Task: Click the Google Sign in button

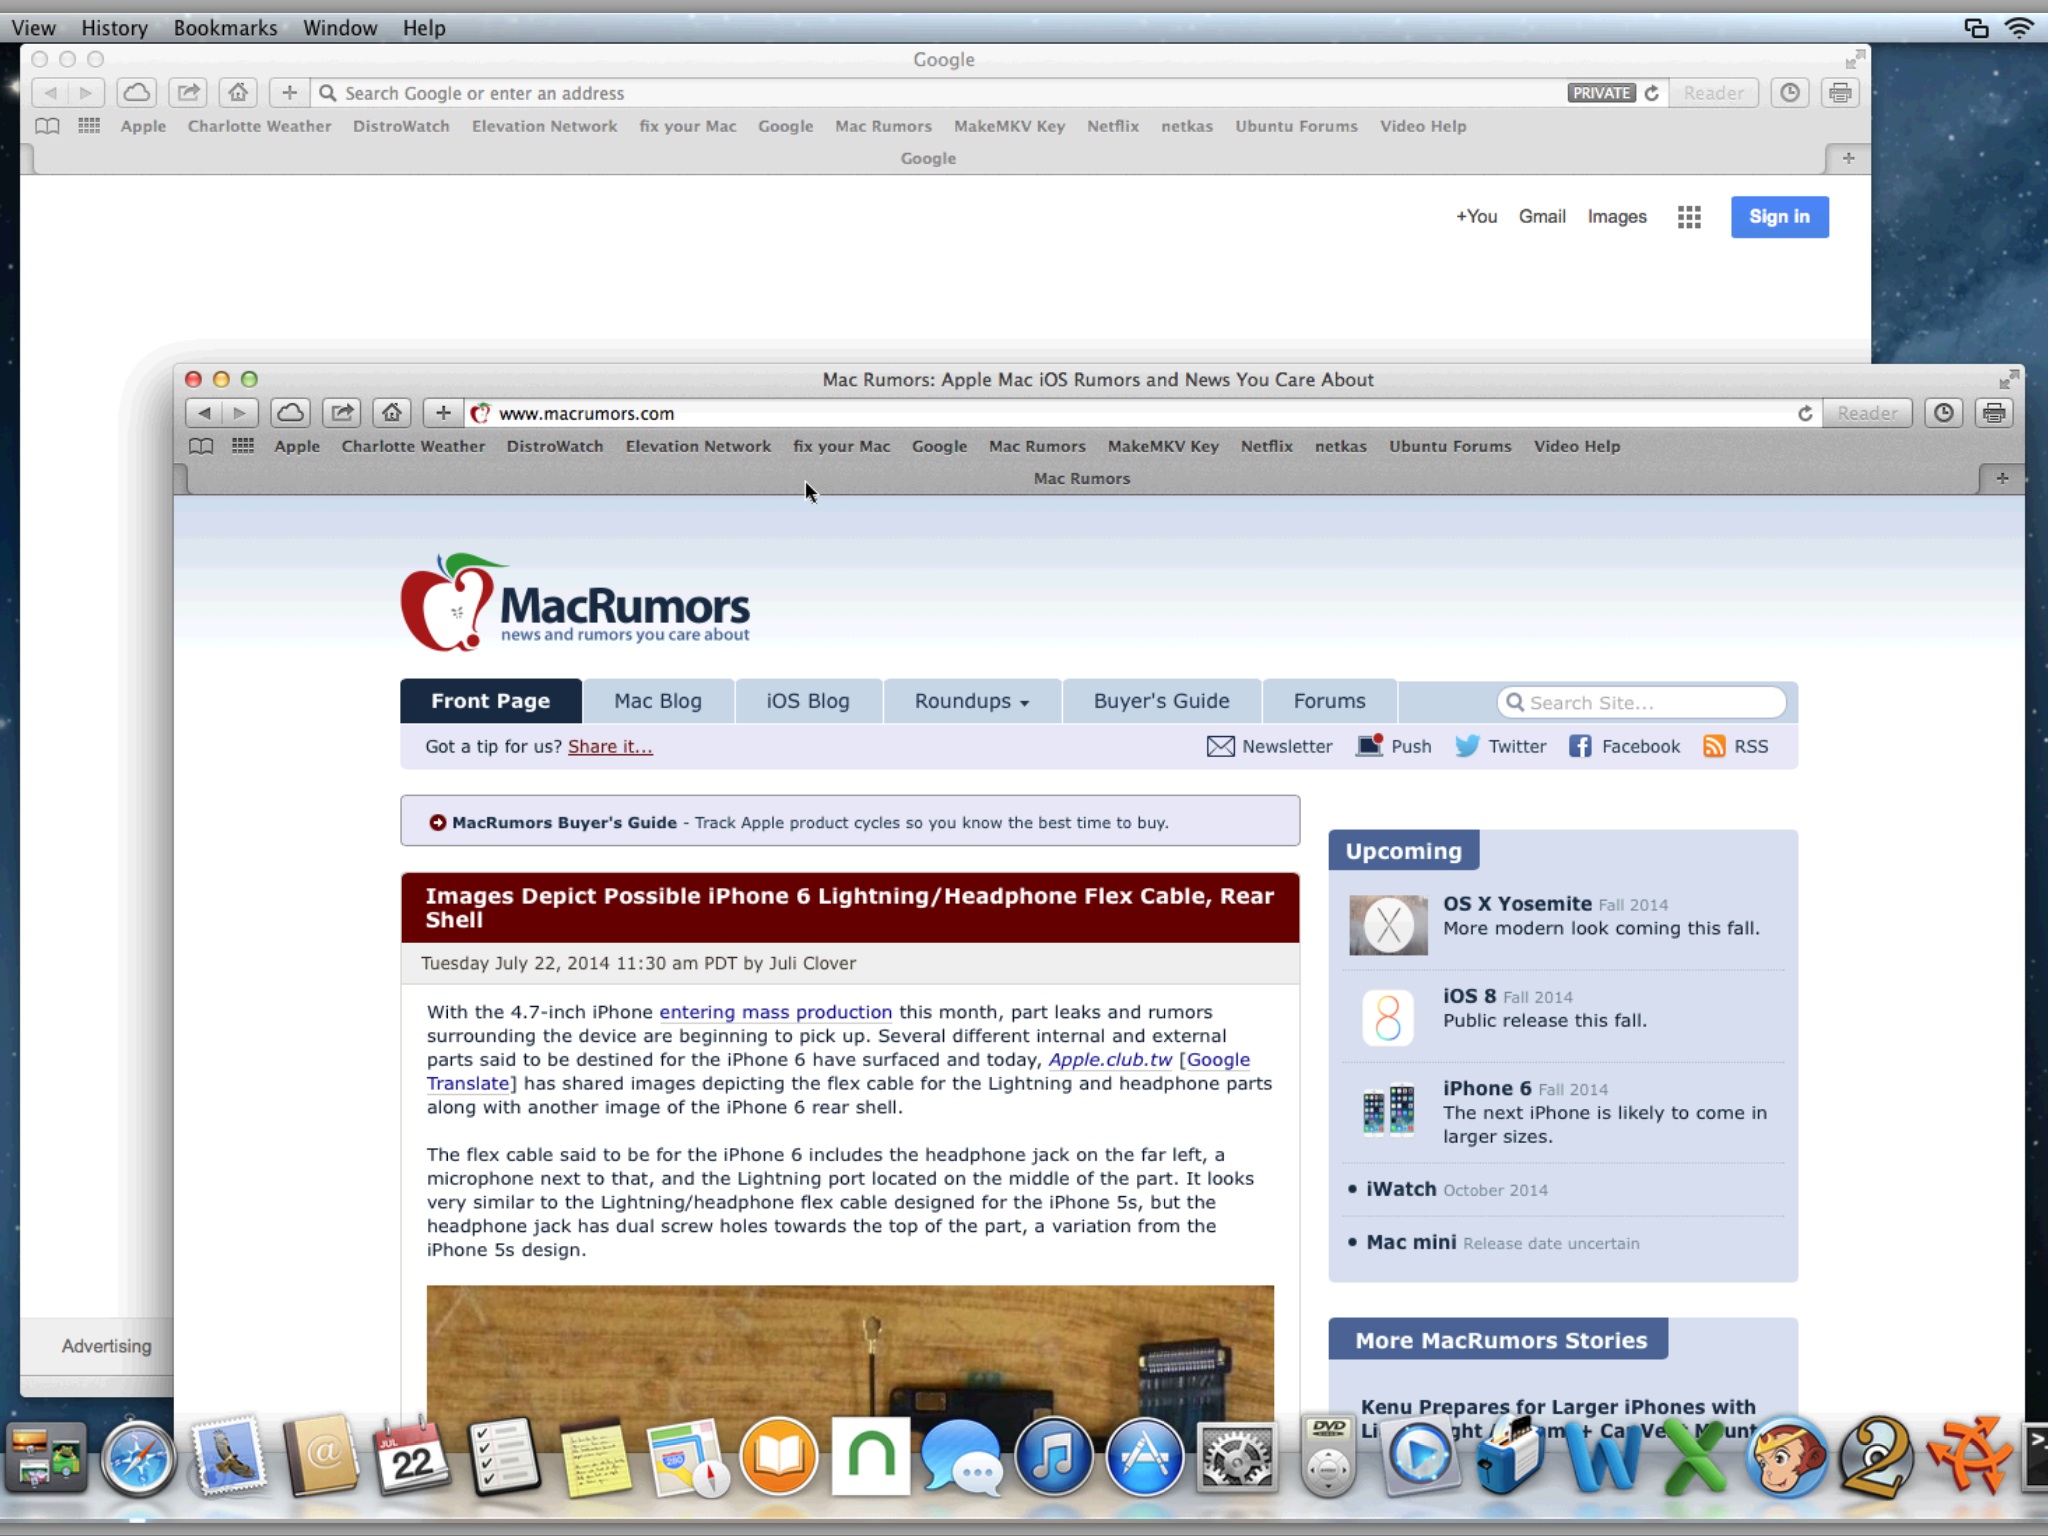Action: 1780,217
